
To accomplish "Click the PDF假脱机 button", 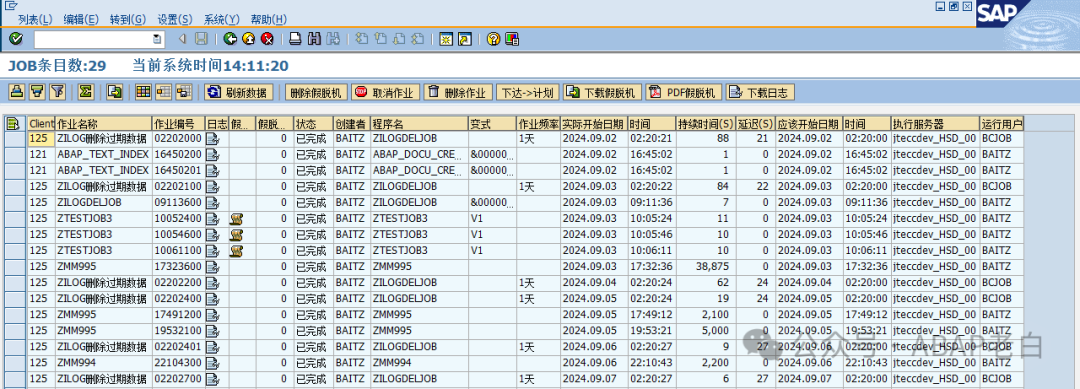I will point(684,92).
